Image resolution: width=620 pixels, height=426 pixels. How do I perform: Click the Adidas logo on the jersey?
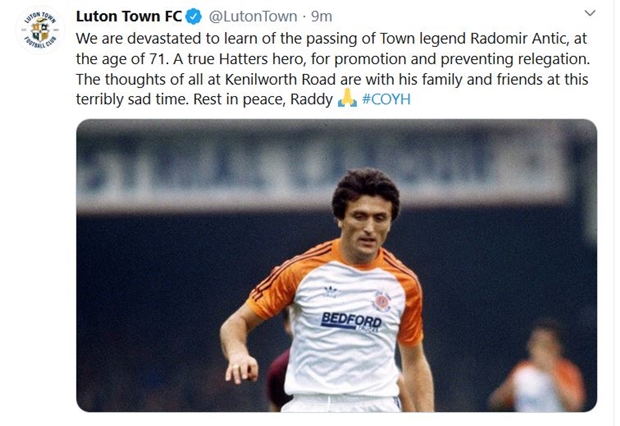330,292
